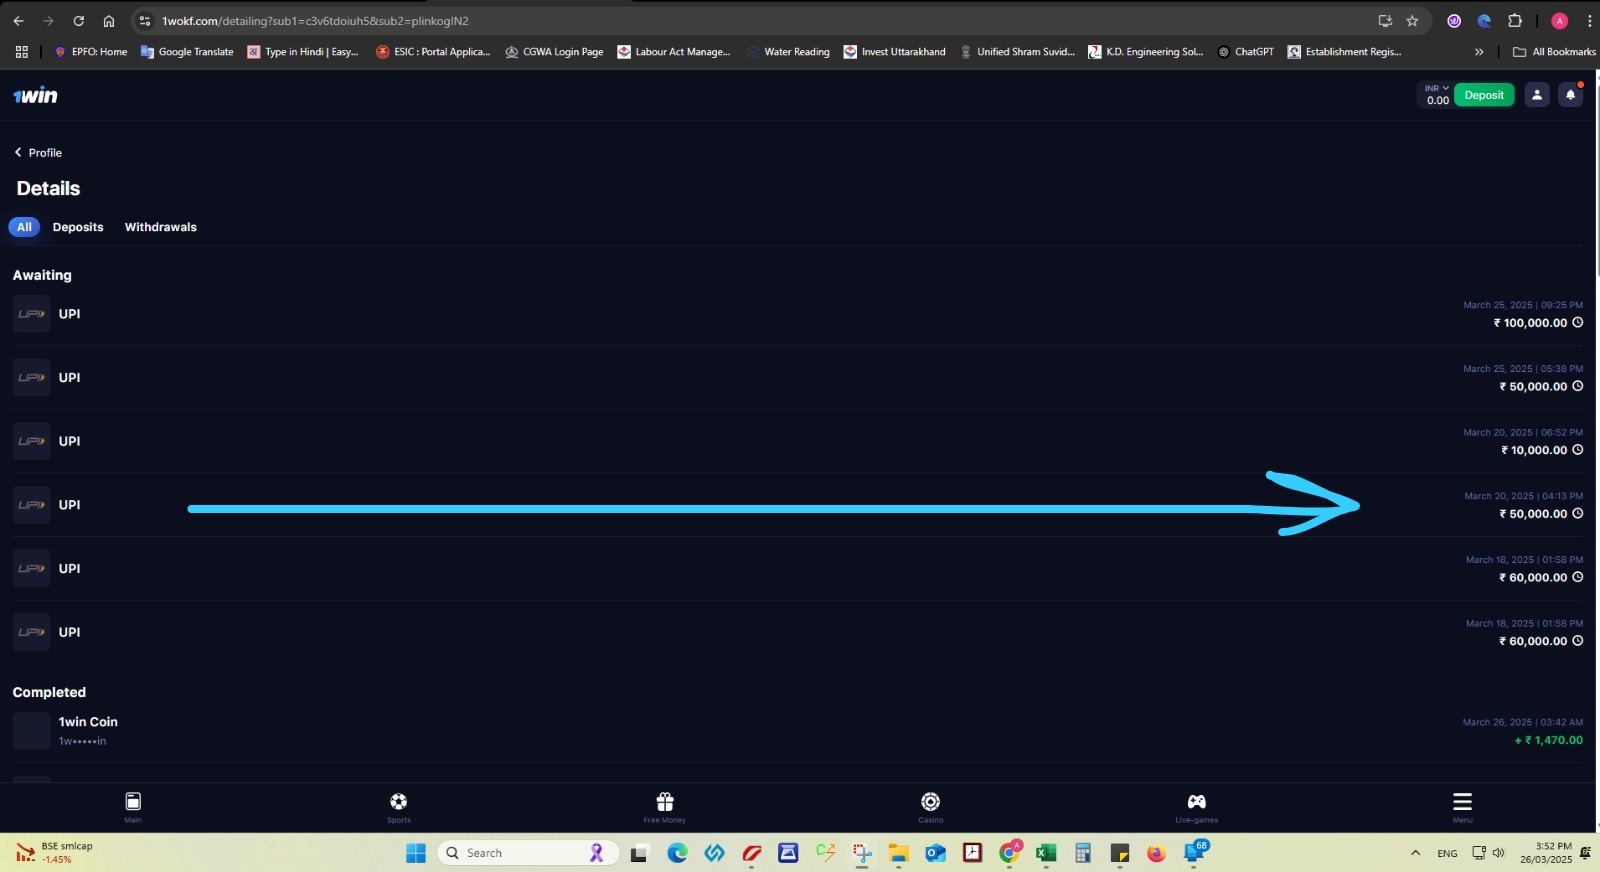The width and height of the screenshot is (1600, 872).
Task: Open Outlook from the taskbar
Action: click(x=935, y=853)
